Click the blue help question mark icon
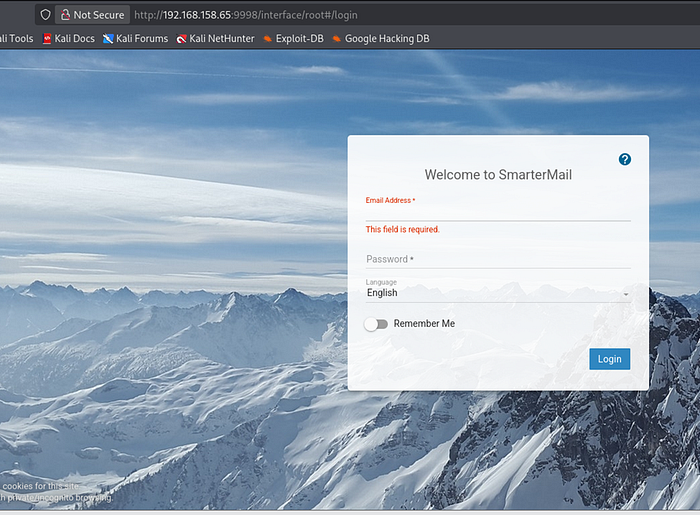 [x=625, y=159]
